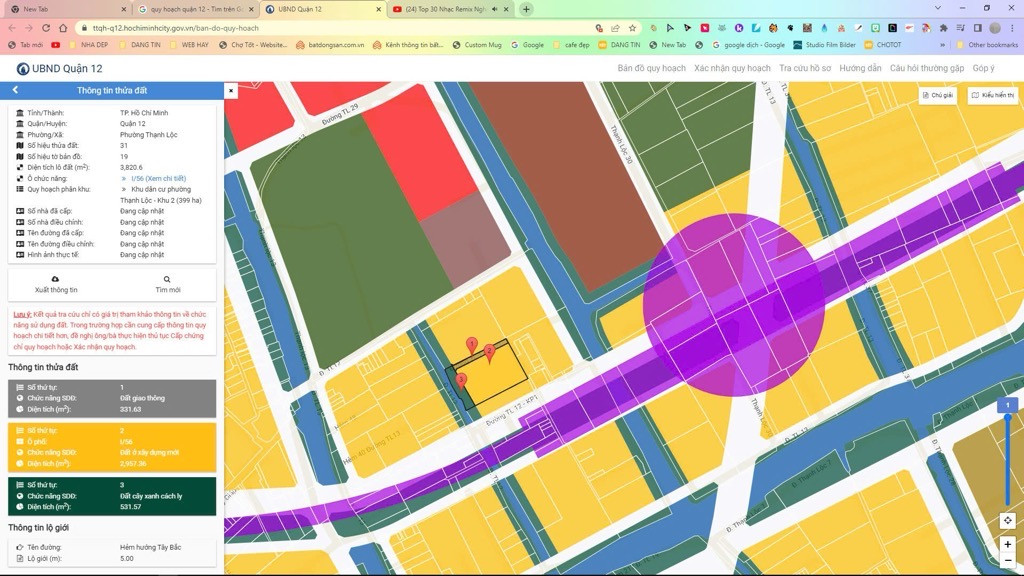Open Bản đồ quy hoạch menu item

(651, 68)
